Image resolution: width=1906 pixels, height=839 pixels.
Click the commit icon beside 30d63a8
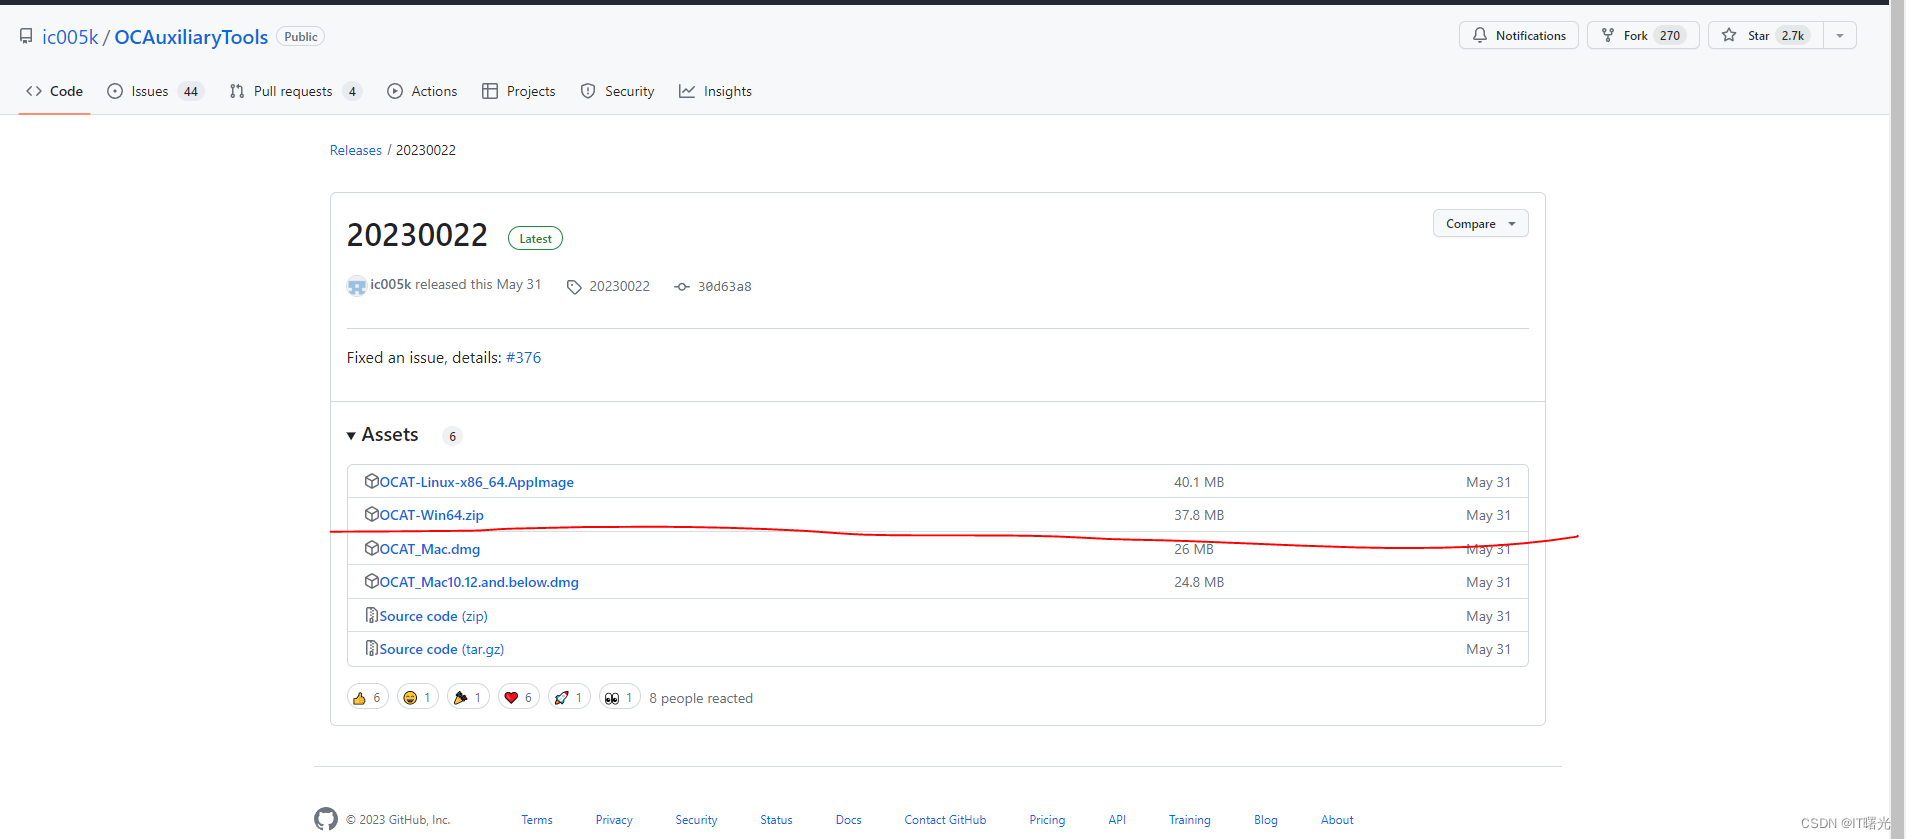click(x=682, y=287)
